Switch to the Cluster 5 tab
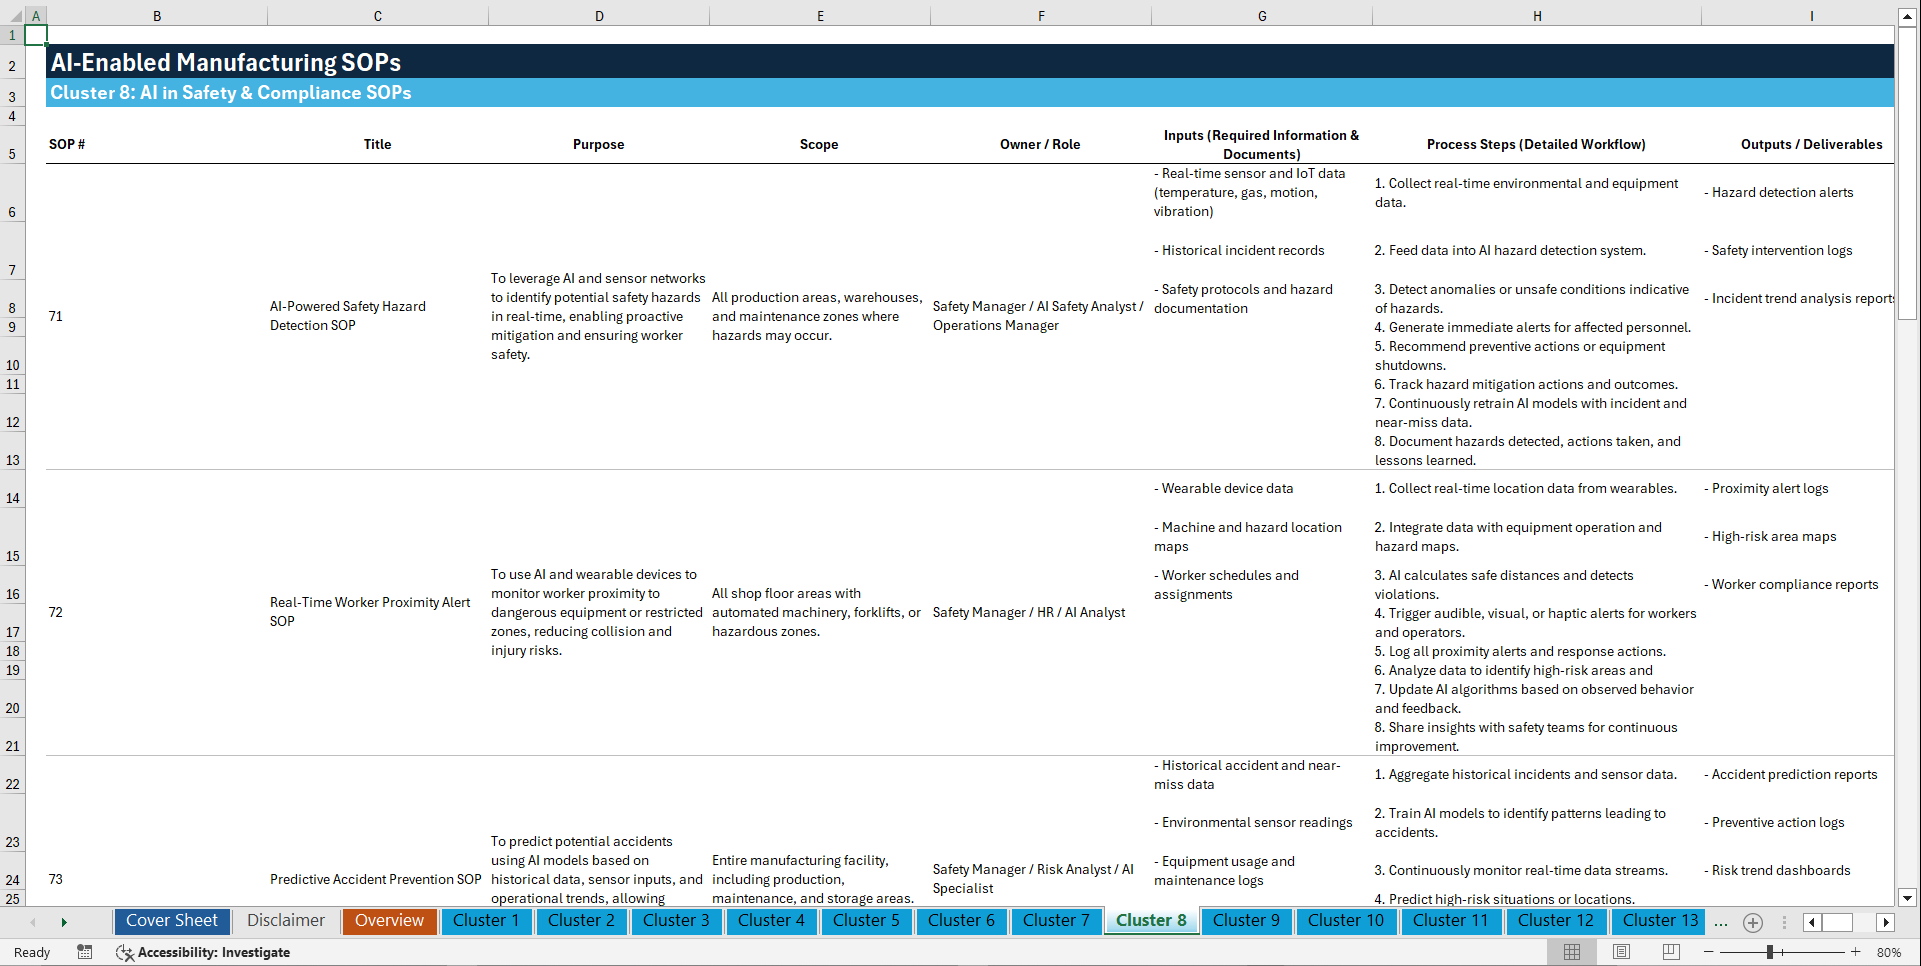 [866, 921]
